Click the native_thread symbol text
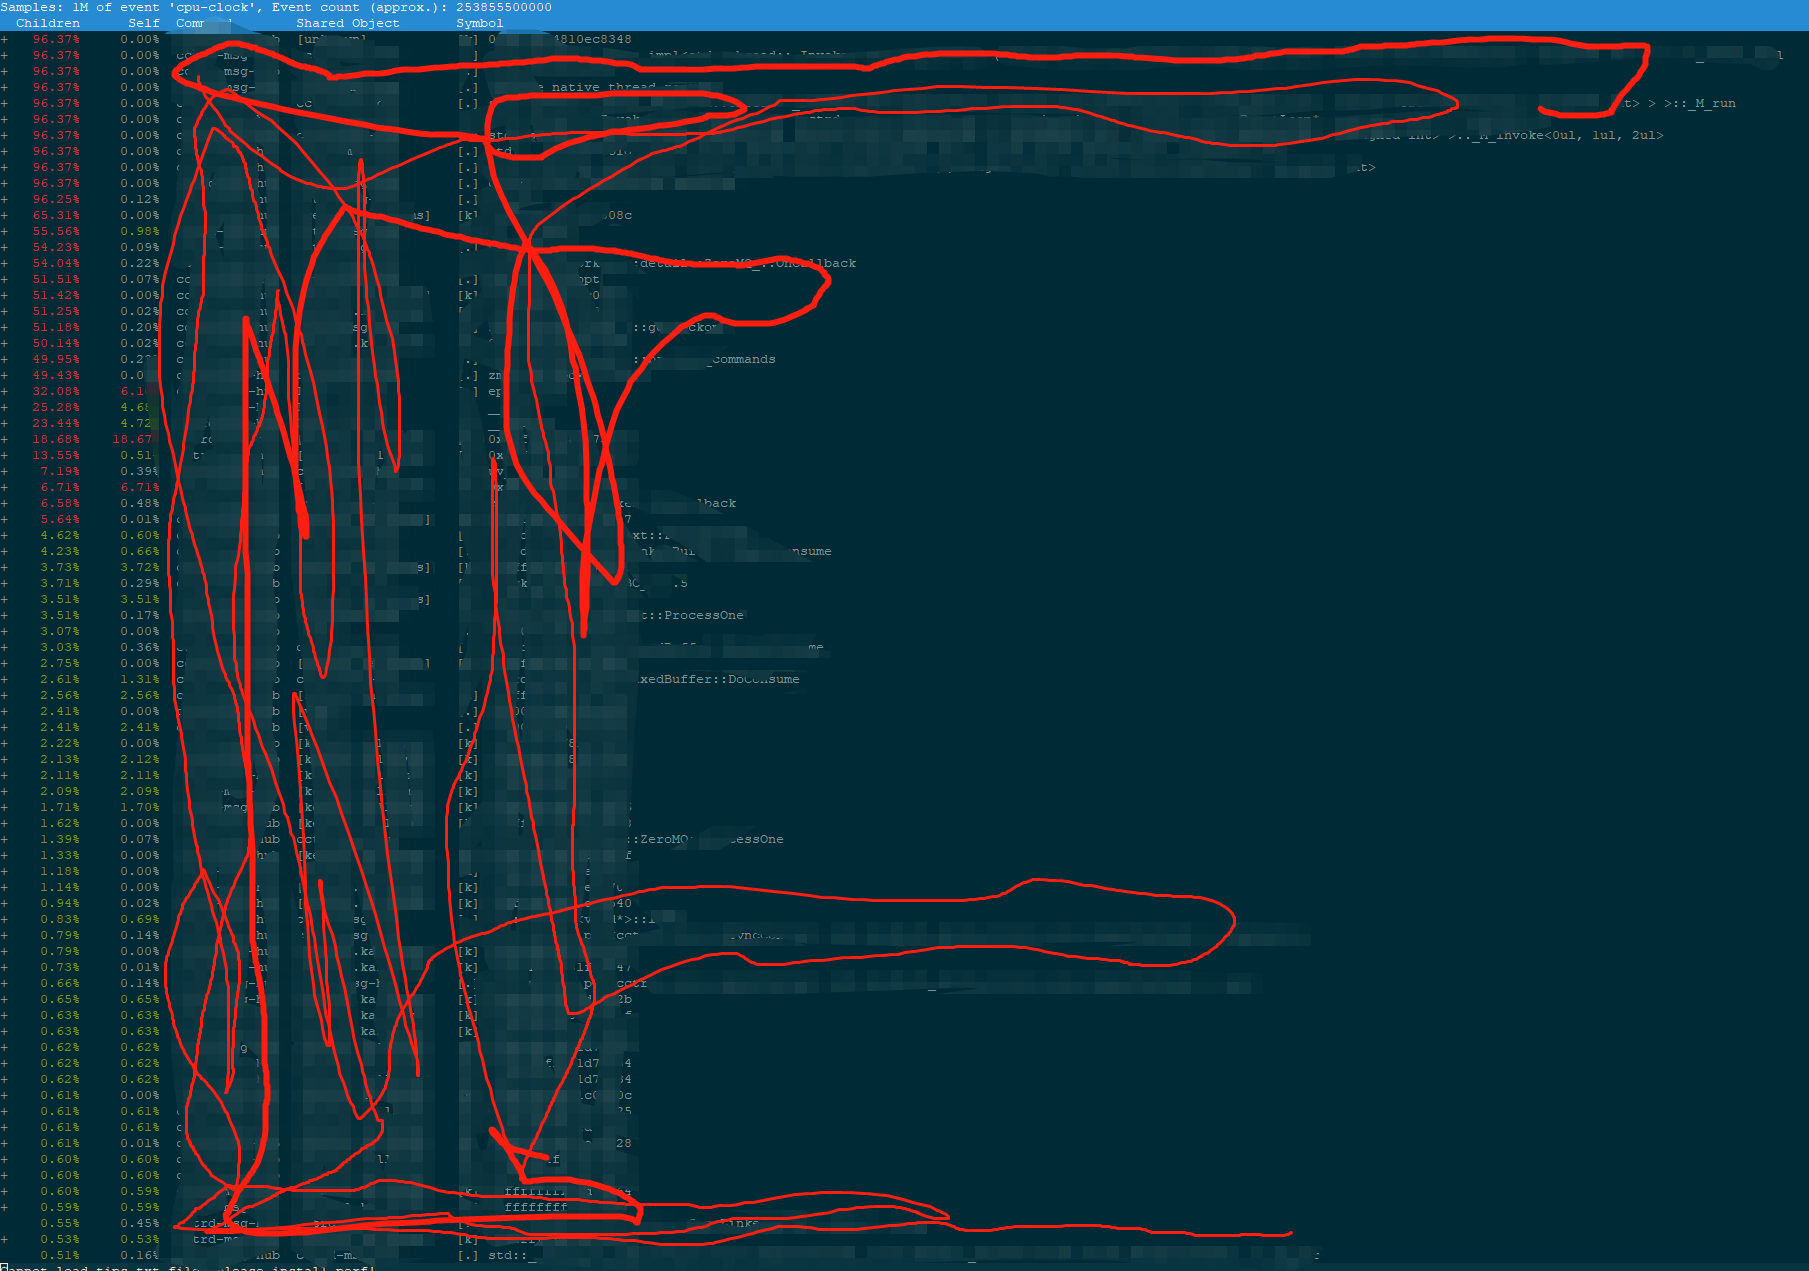 pos(604,88)
